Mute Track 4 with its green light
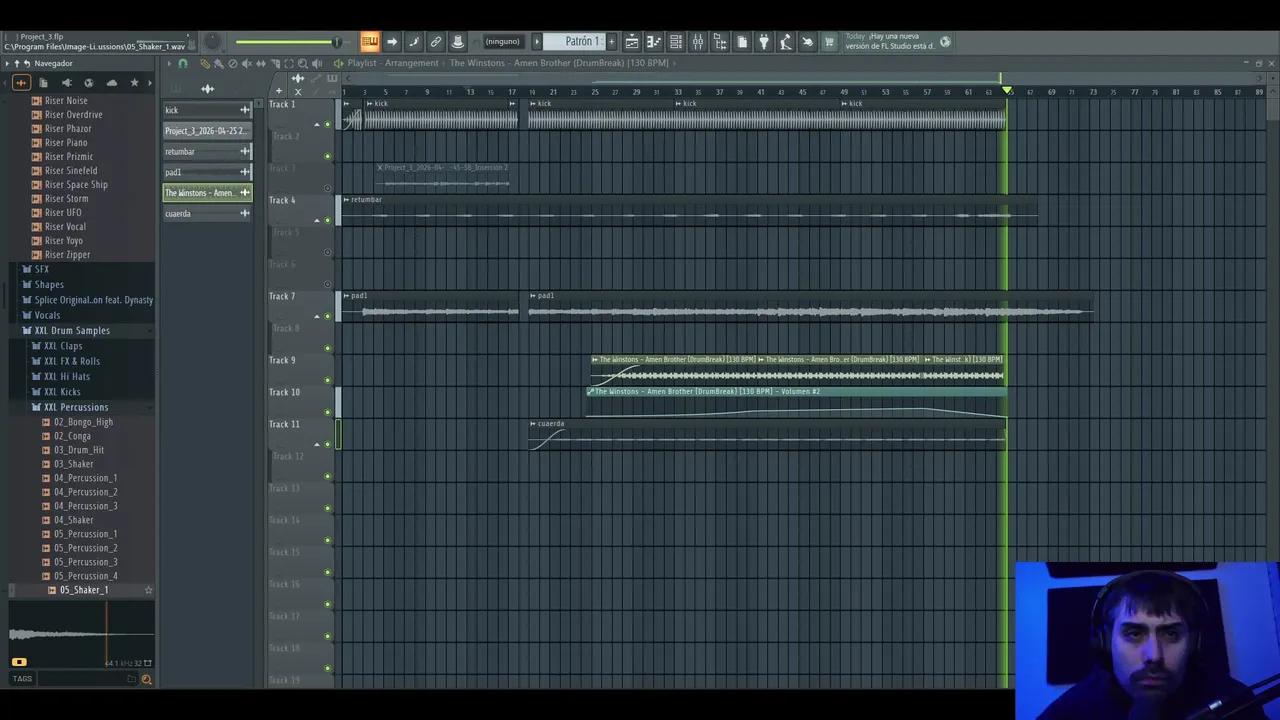1280x720 pixels. (327, 220)
